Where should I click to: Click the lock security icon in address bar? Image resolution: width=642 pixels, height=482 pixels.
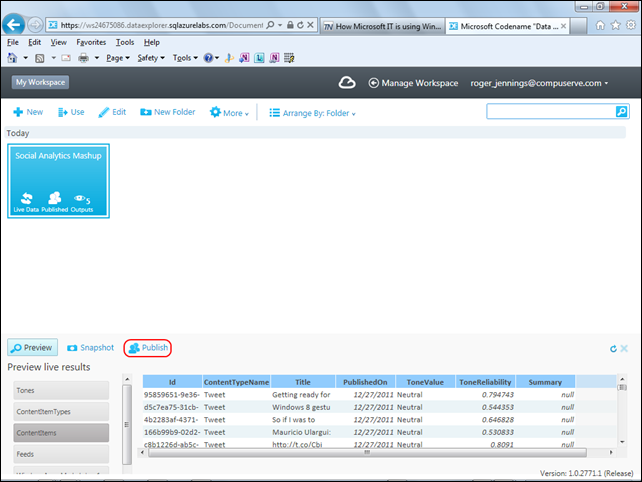290,25
